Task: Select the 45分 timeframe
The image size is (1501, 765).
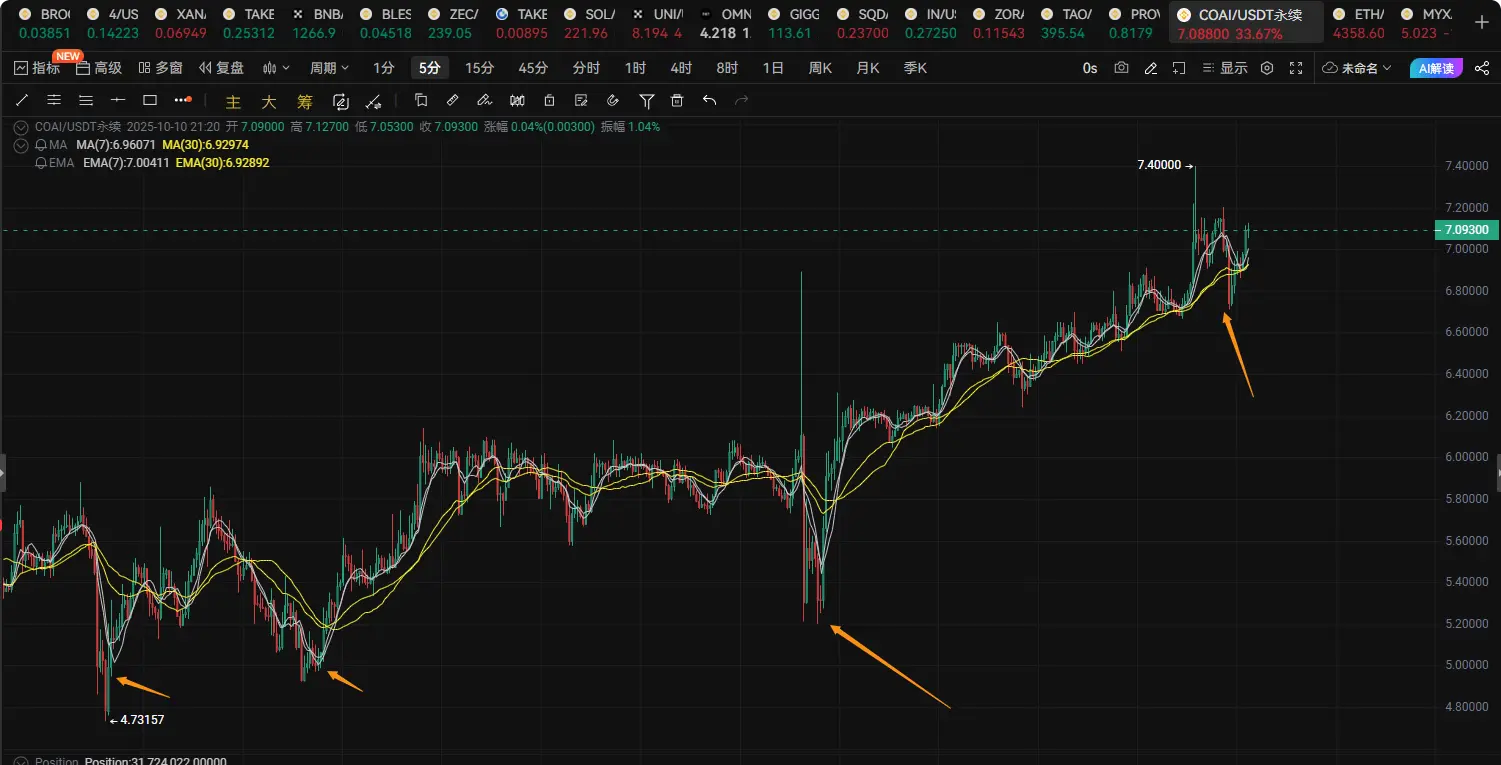Action: click(x=533, y=68)
